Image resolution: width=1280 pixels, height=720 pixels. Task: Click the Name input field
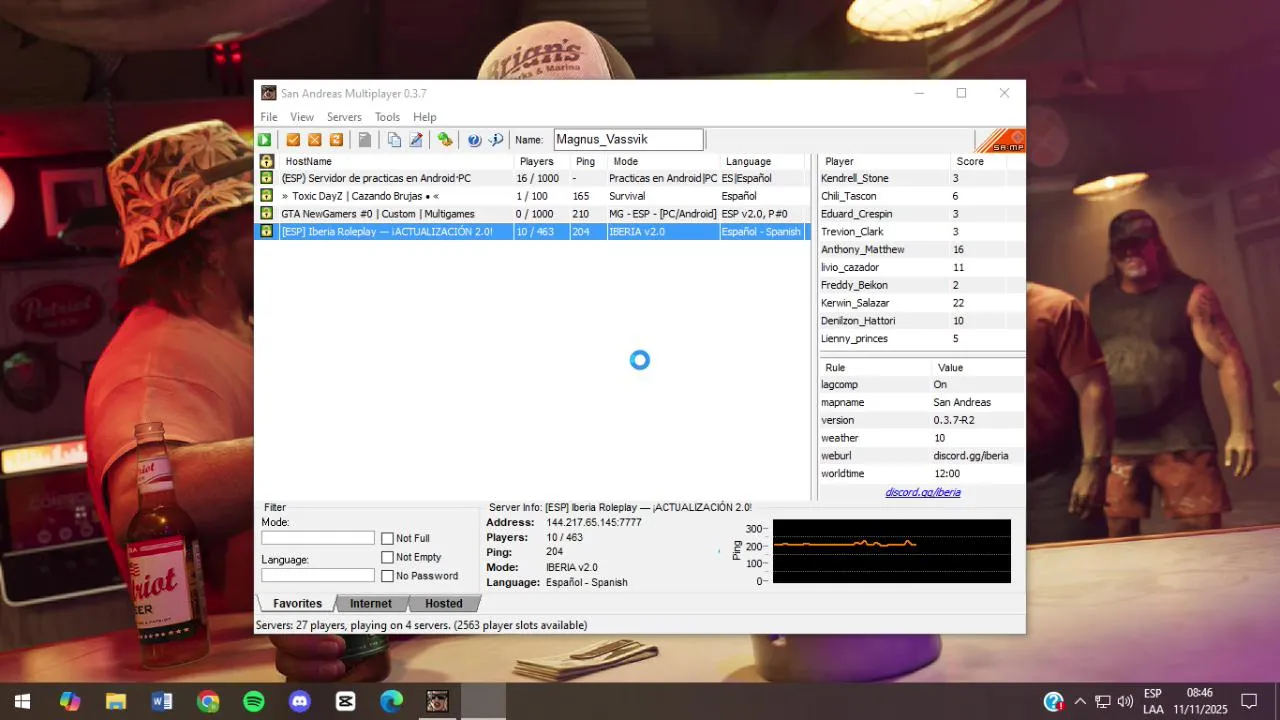pos(628,140)
